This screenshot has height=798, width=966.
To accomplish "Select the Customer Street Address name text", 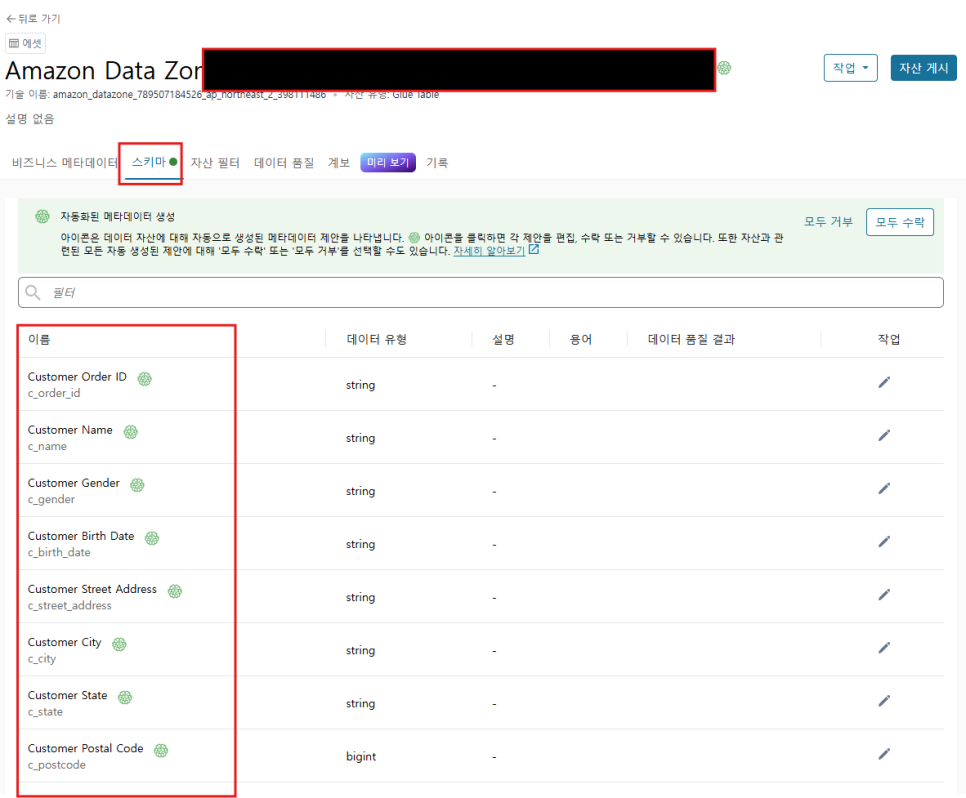I will [92, 589].
